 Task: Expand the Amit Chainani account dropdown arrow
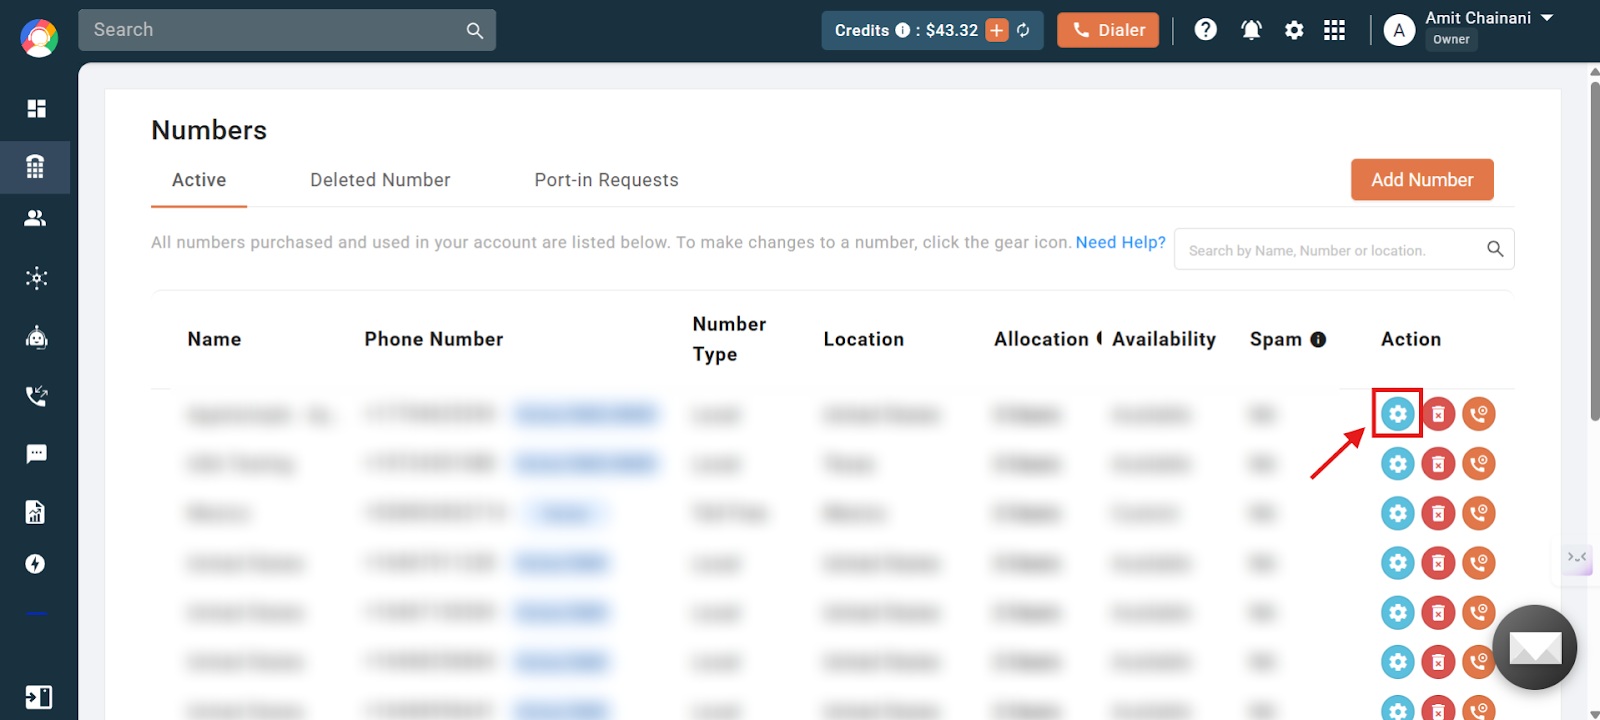coord(1547,18)
